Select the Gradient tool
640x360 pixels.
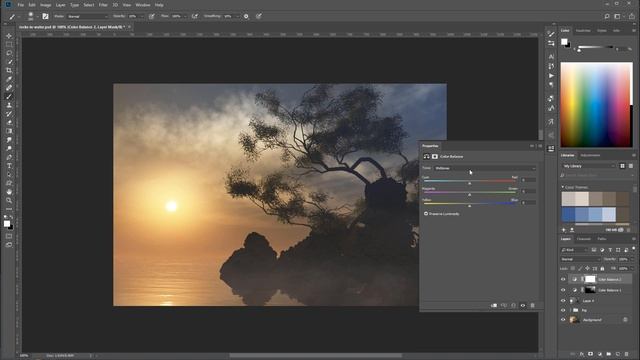9,131
